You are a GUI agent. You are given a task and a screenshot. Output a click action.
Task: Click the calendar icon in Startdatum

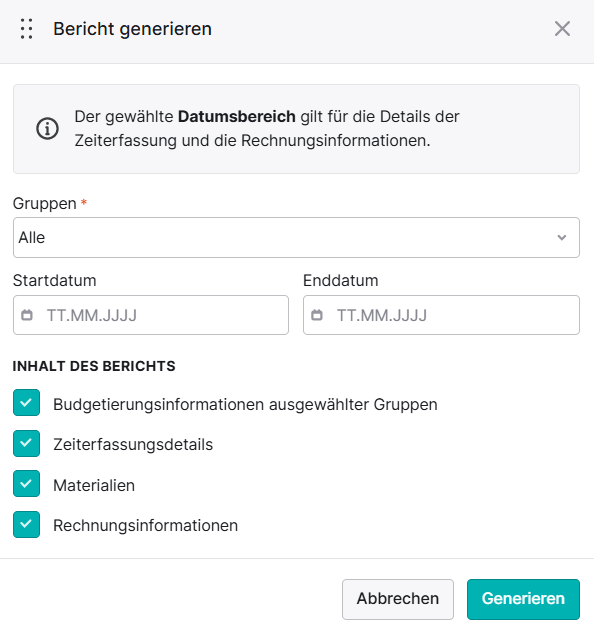pos(27,315)
